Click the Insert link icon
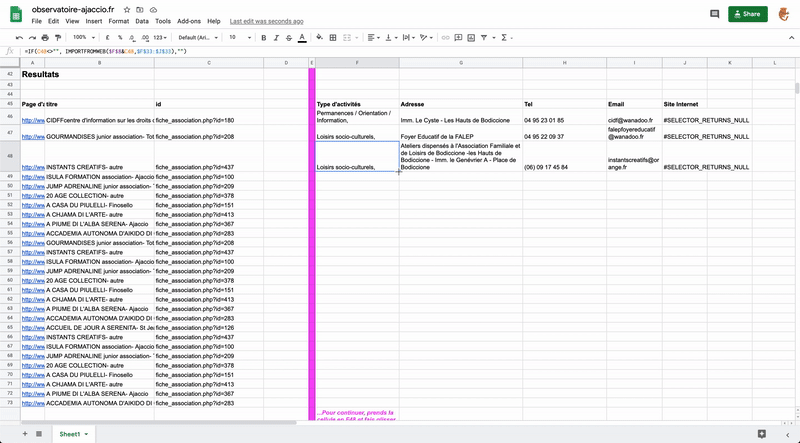 [x=445, y=38]
